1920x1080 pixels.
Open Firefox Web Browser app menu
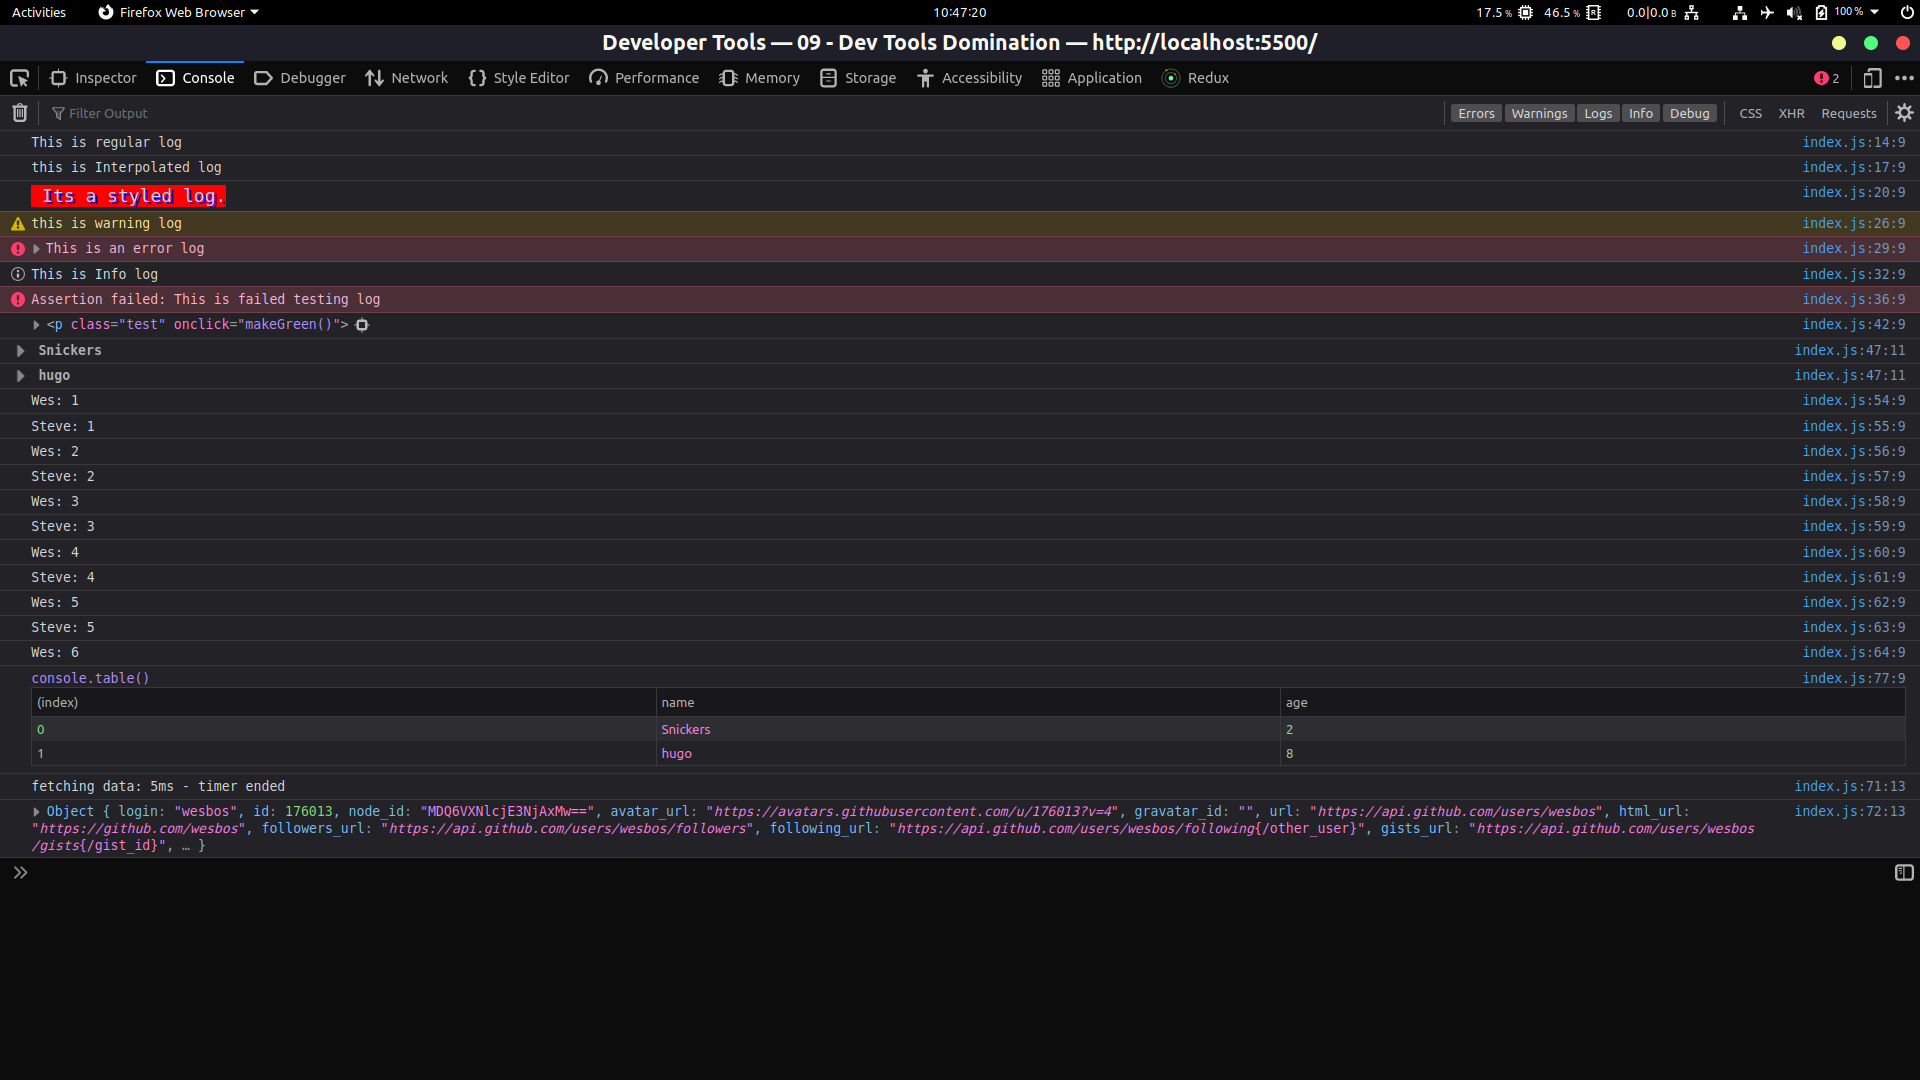point(180,12)
